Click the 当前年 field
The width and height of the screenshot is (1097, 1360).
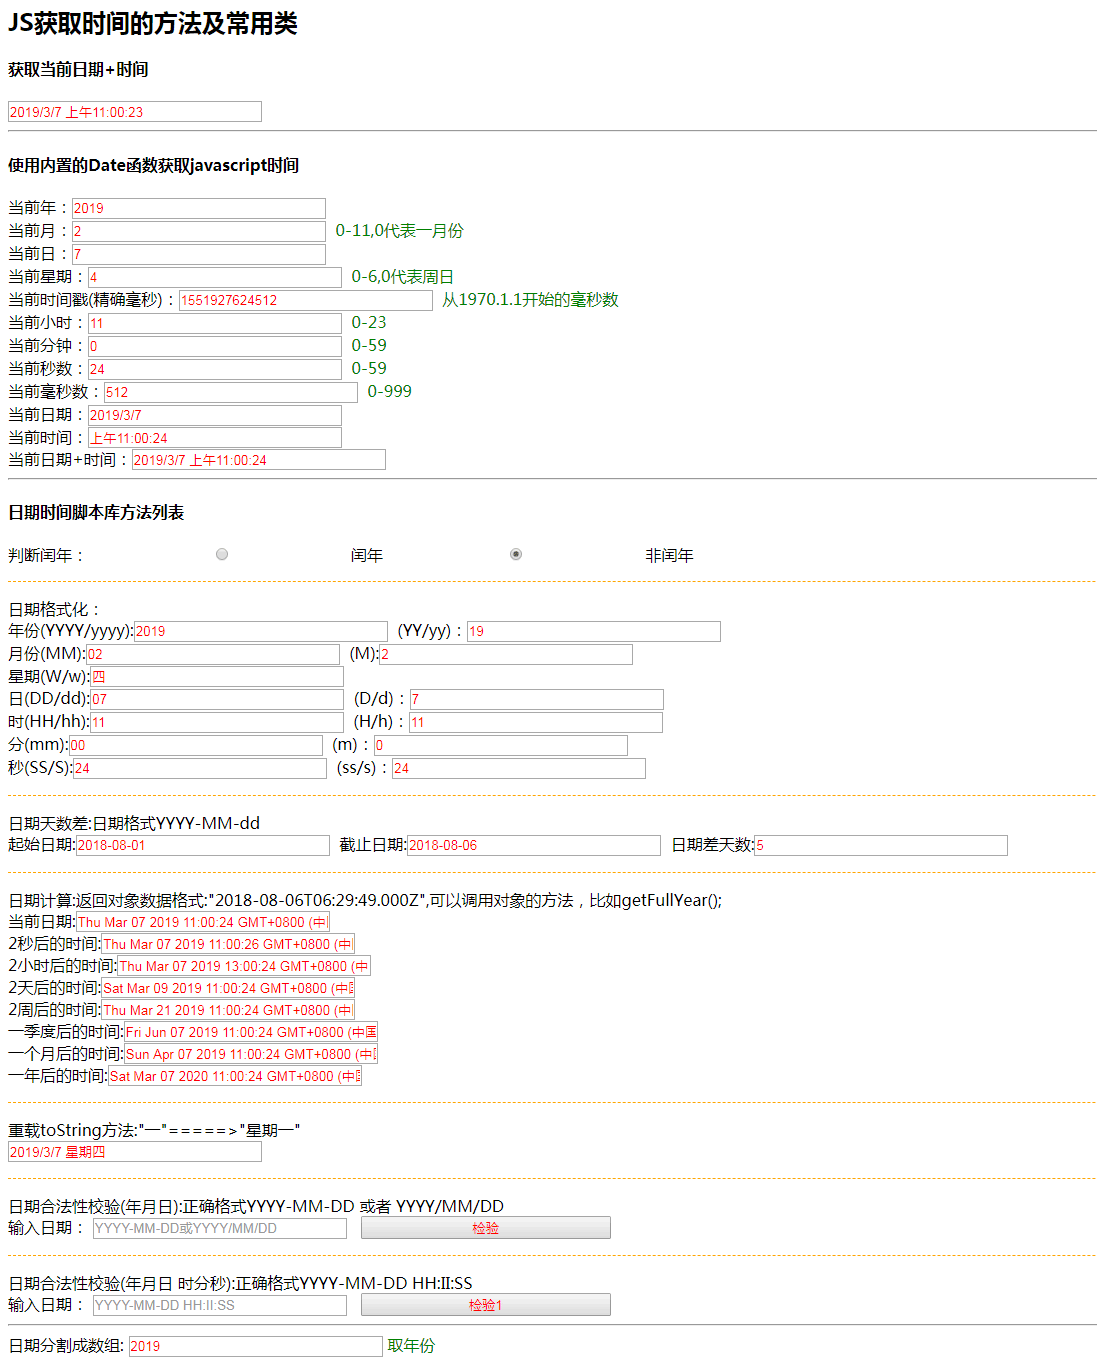pyautogui.click(x=199, y=208)
